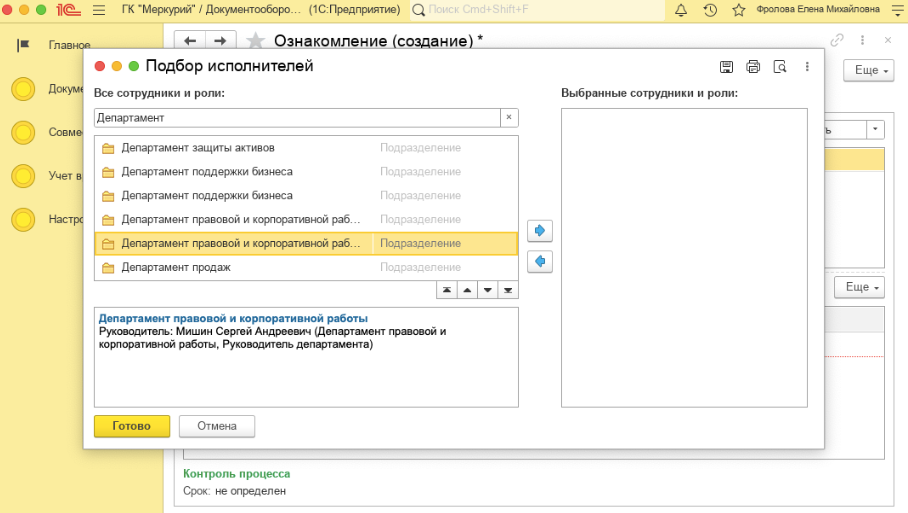The height and width of the screenshot is (513, 908).
Task: Jump to the first row of the list
Action: [447, 290]
